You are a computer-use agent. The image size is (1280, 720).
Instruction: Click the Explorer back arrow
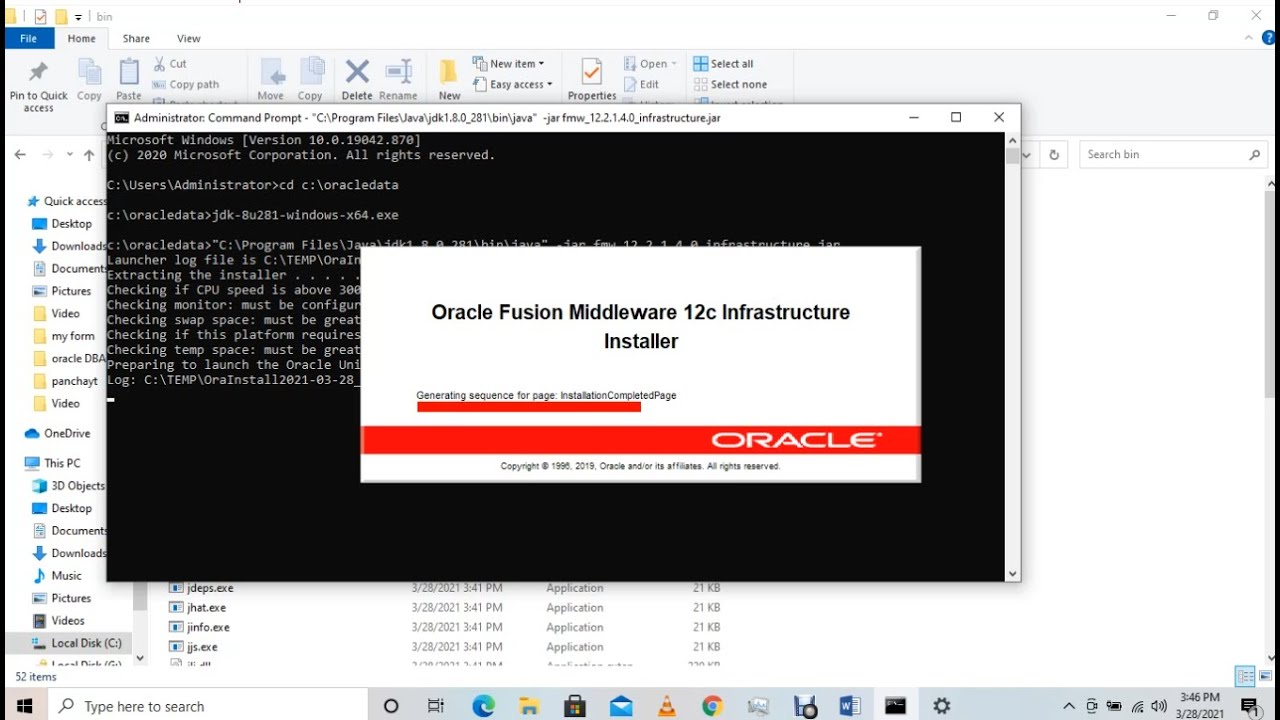[20, 155]
